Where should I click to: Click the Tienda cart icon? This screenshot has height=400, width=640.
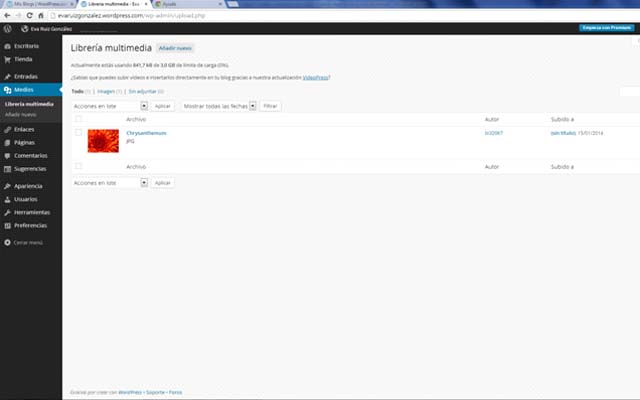pyautogui.click(x=7, y=59)
